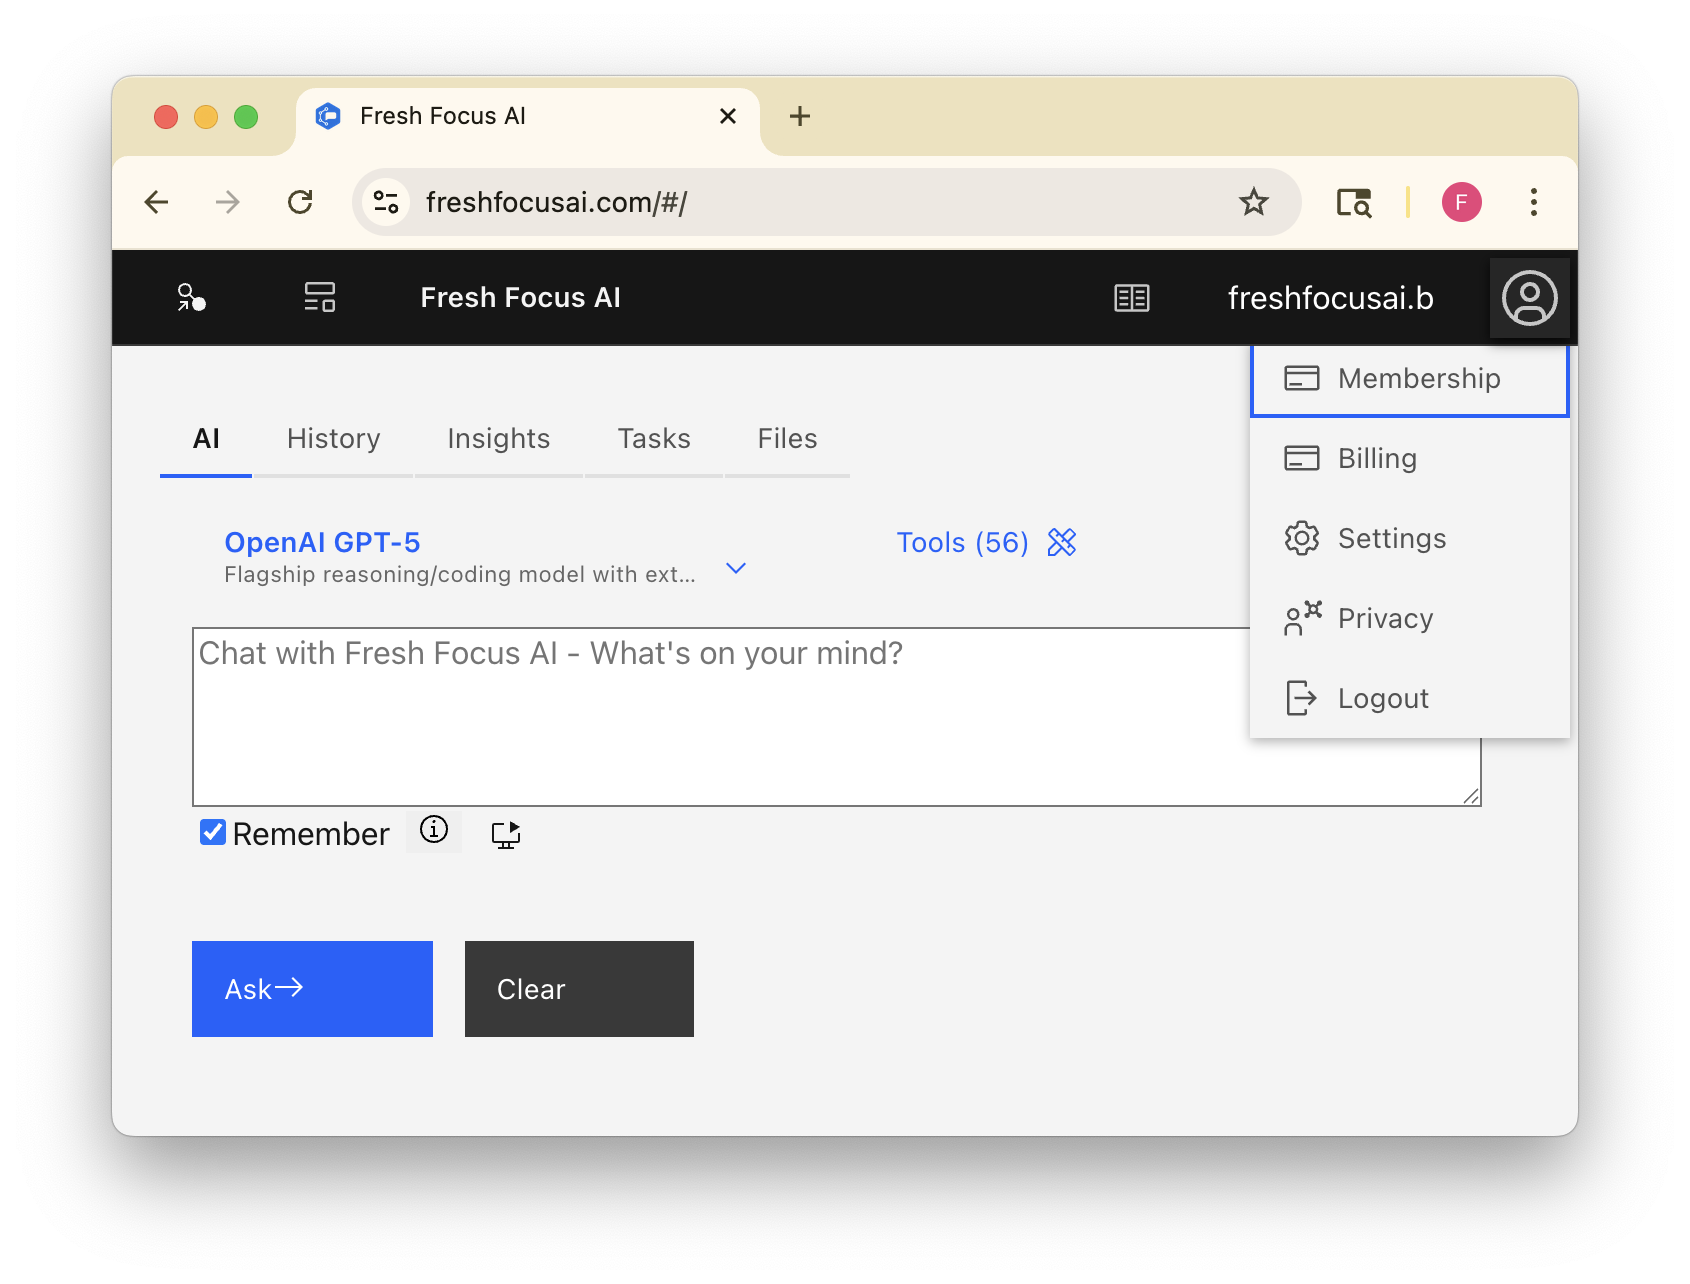
Task: Open the Chrome three-dot menu
Action: [1533, 202]
